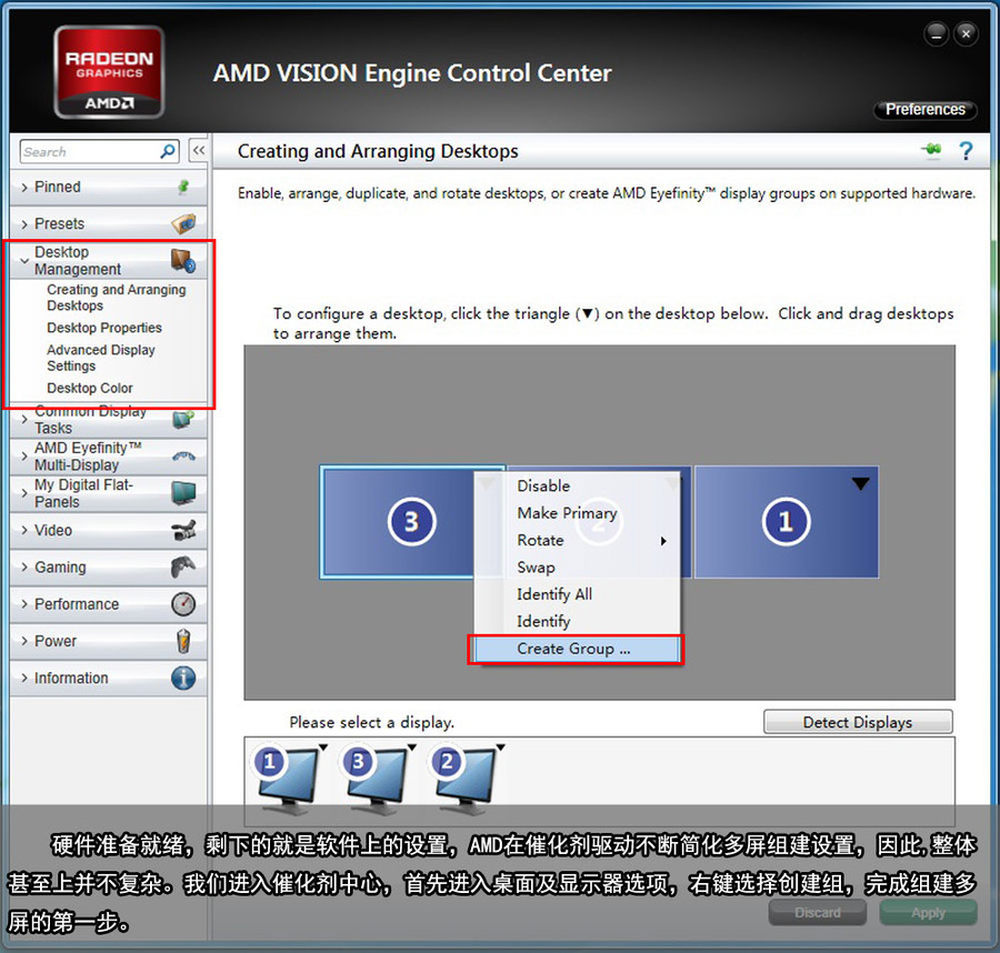
Task: Open help with the question mark icon
Action: pos(966,151)
